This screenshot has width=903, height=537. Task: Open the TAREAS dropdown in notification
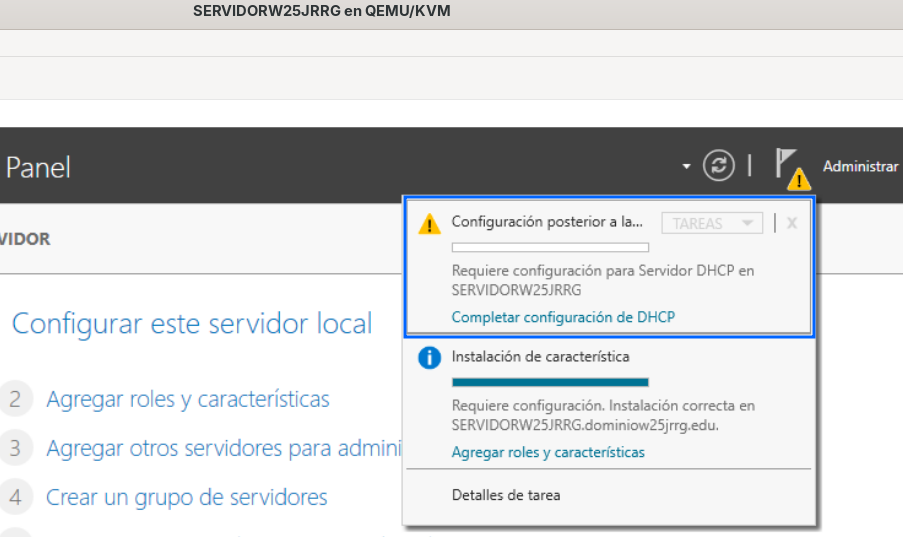pos(712,223)
